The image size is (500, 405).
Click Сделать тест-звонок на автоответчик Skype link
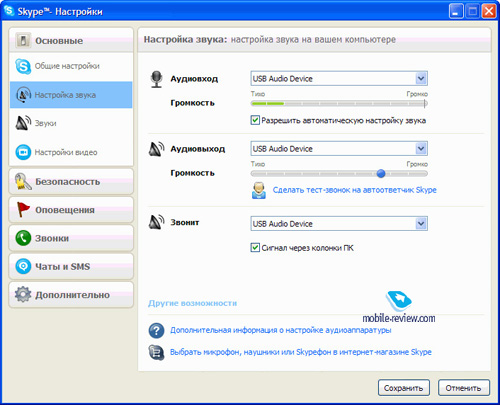click(x=355, y=190)
